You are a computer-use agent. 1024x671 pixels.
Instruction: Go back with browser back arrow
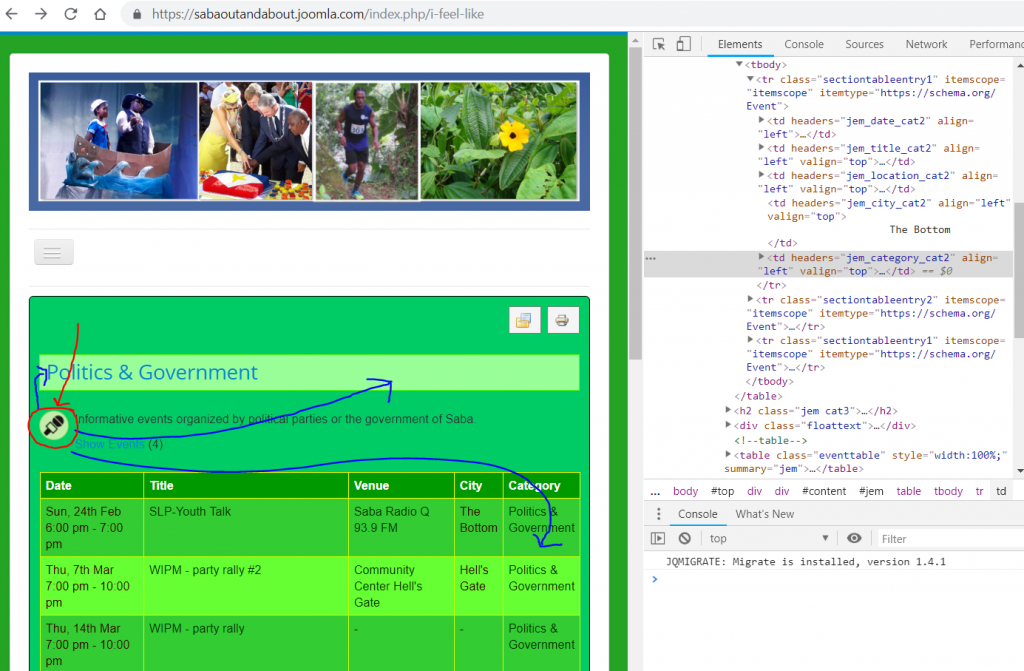pyautogui.click(x=12, y=14)
